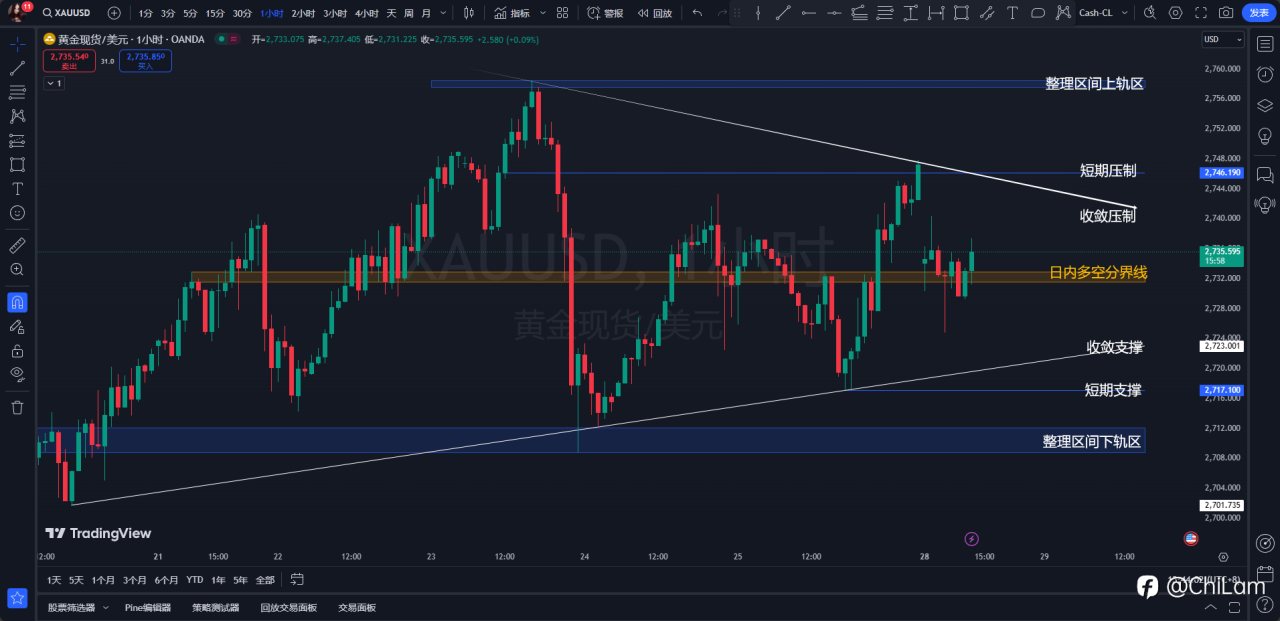Click the blue 发表 publish button
1280x621 pixels.
coord(1258,13)
